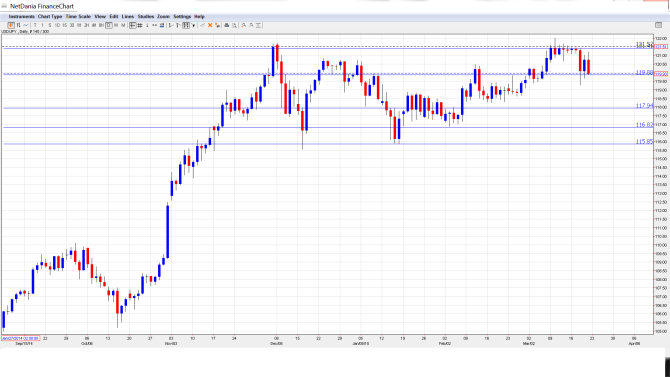Select the 1-minute time scale button
Image resolution: width=670 pixels, height=377 pixels.
pyautogui.click(x=42, y=25)
